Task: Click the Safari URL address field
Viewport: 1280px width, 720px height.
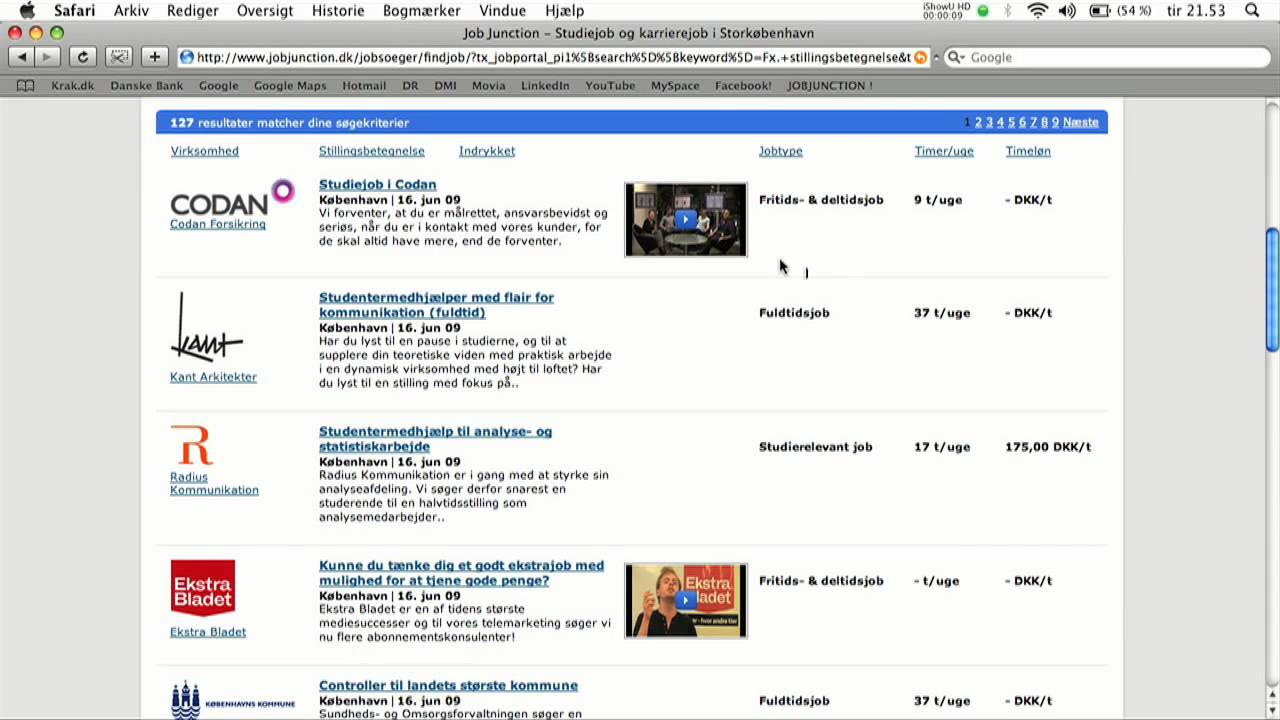Action: (553, 57)
